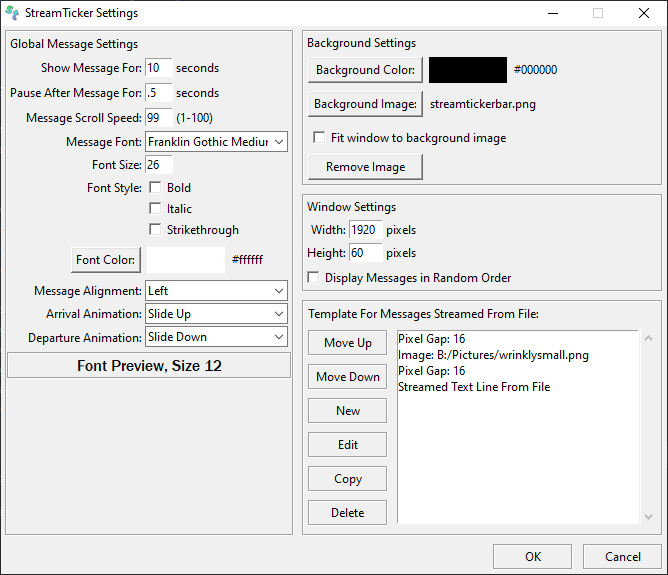
Task: Enable the Bold font style checkbox
Action: 155,187
